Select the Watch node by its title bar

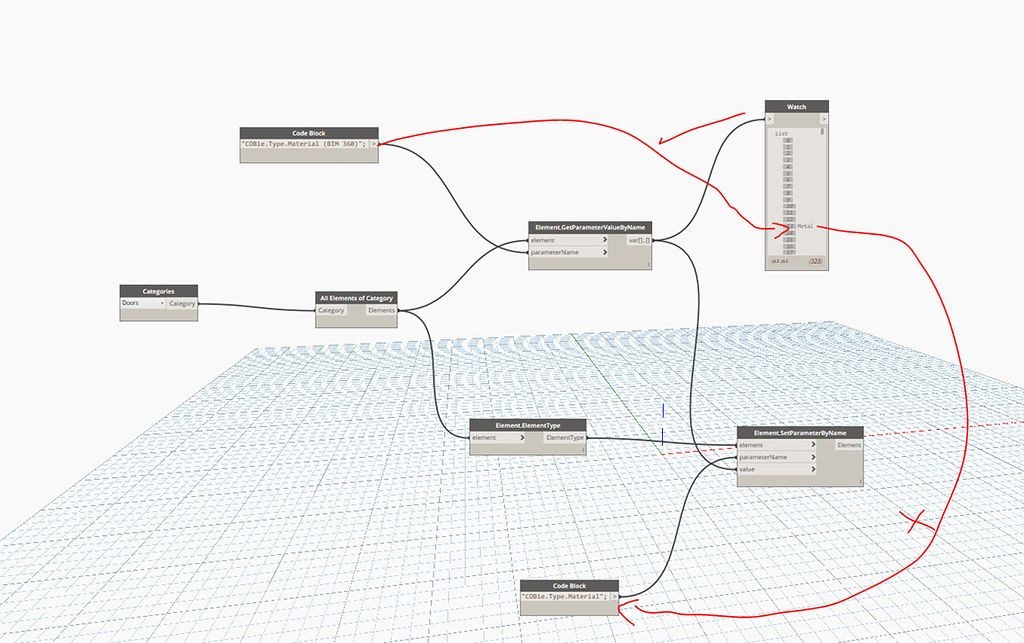(797, 105)
